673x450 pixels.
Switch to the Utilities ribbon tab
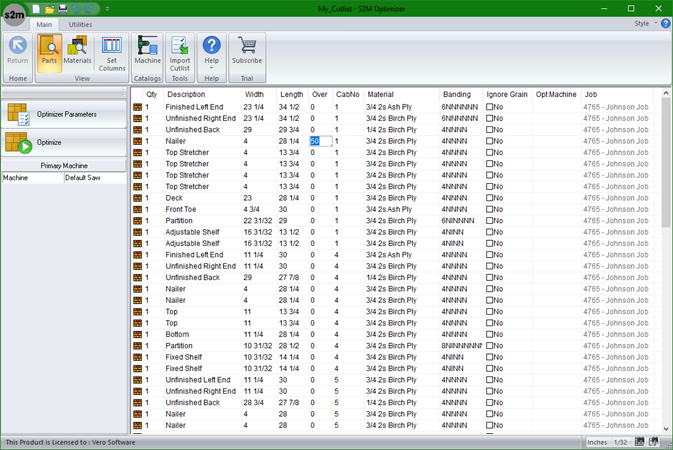[x=80, y=24]
